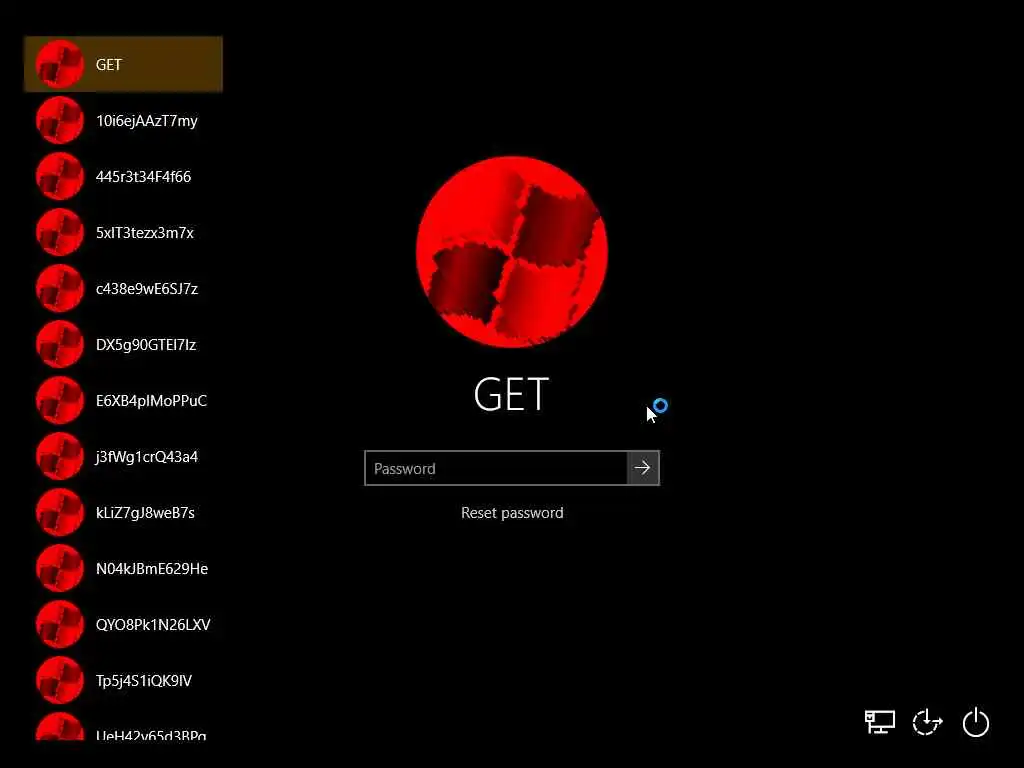Open the network connection icon

pyautogui.click(x=880, y=722)
